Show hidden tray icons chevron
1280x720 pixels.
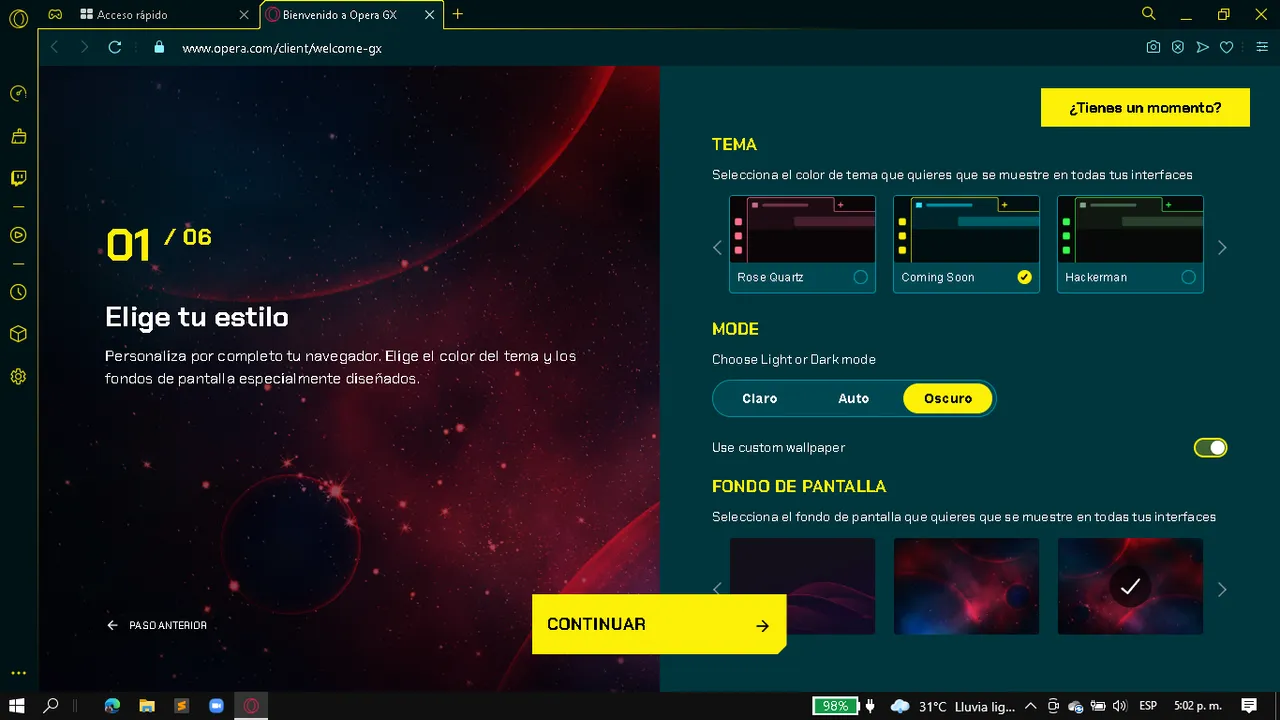1030,705
